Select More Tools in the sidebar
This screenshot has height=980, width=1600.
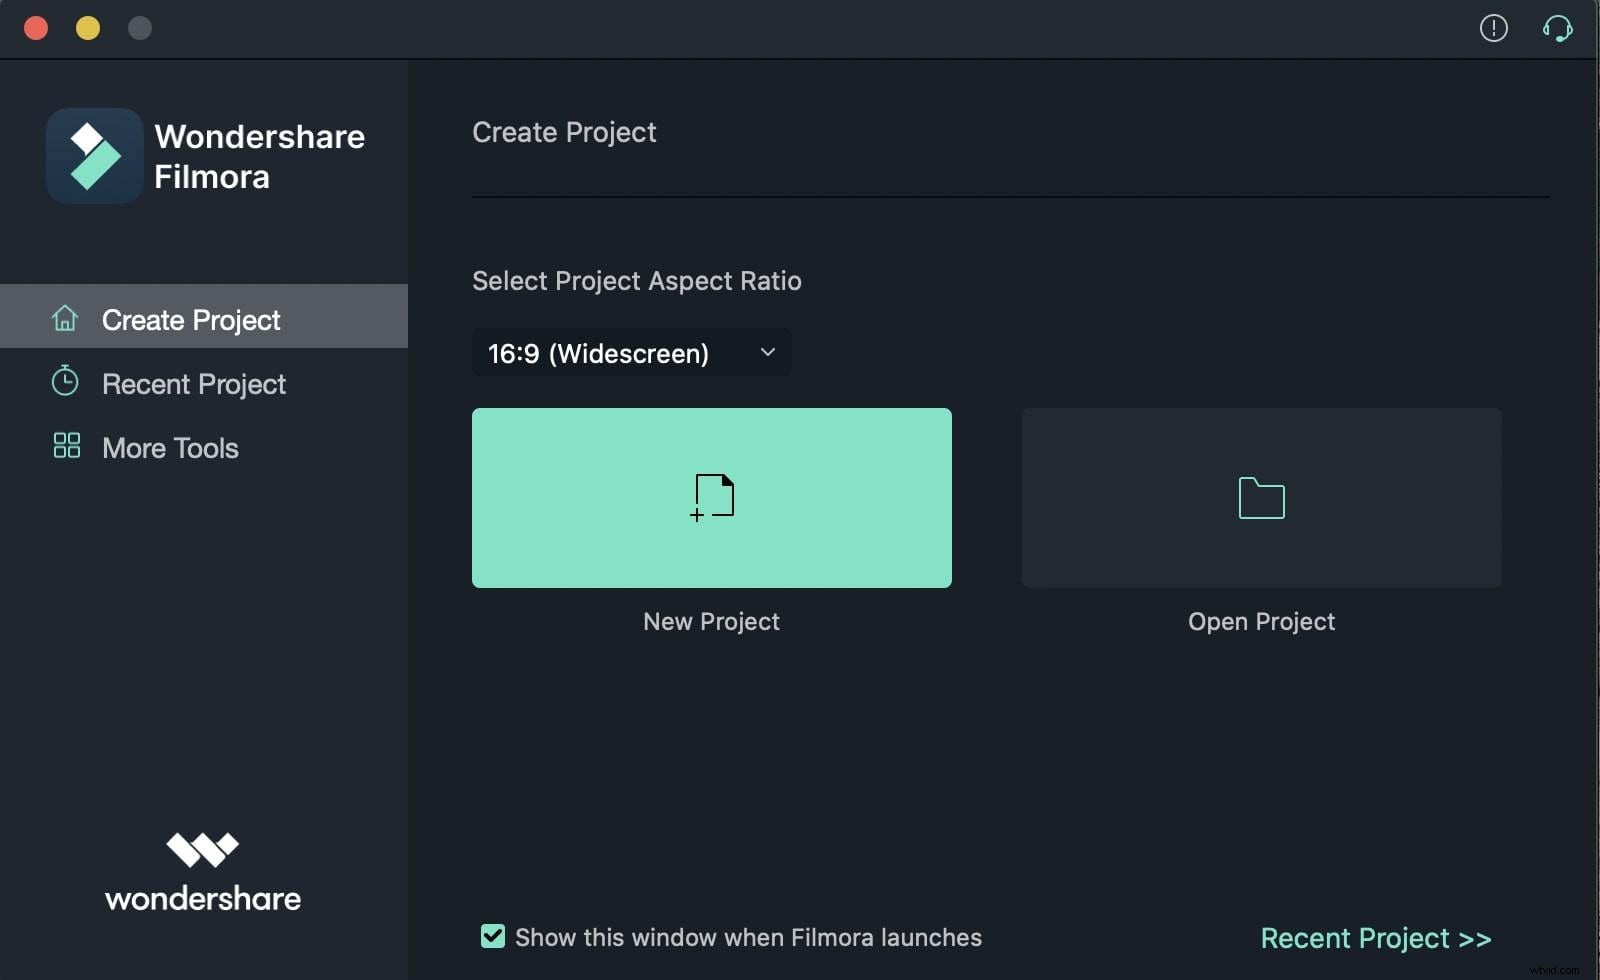tap(169, 447)
